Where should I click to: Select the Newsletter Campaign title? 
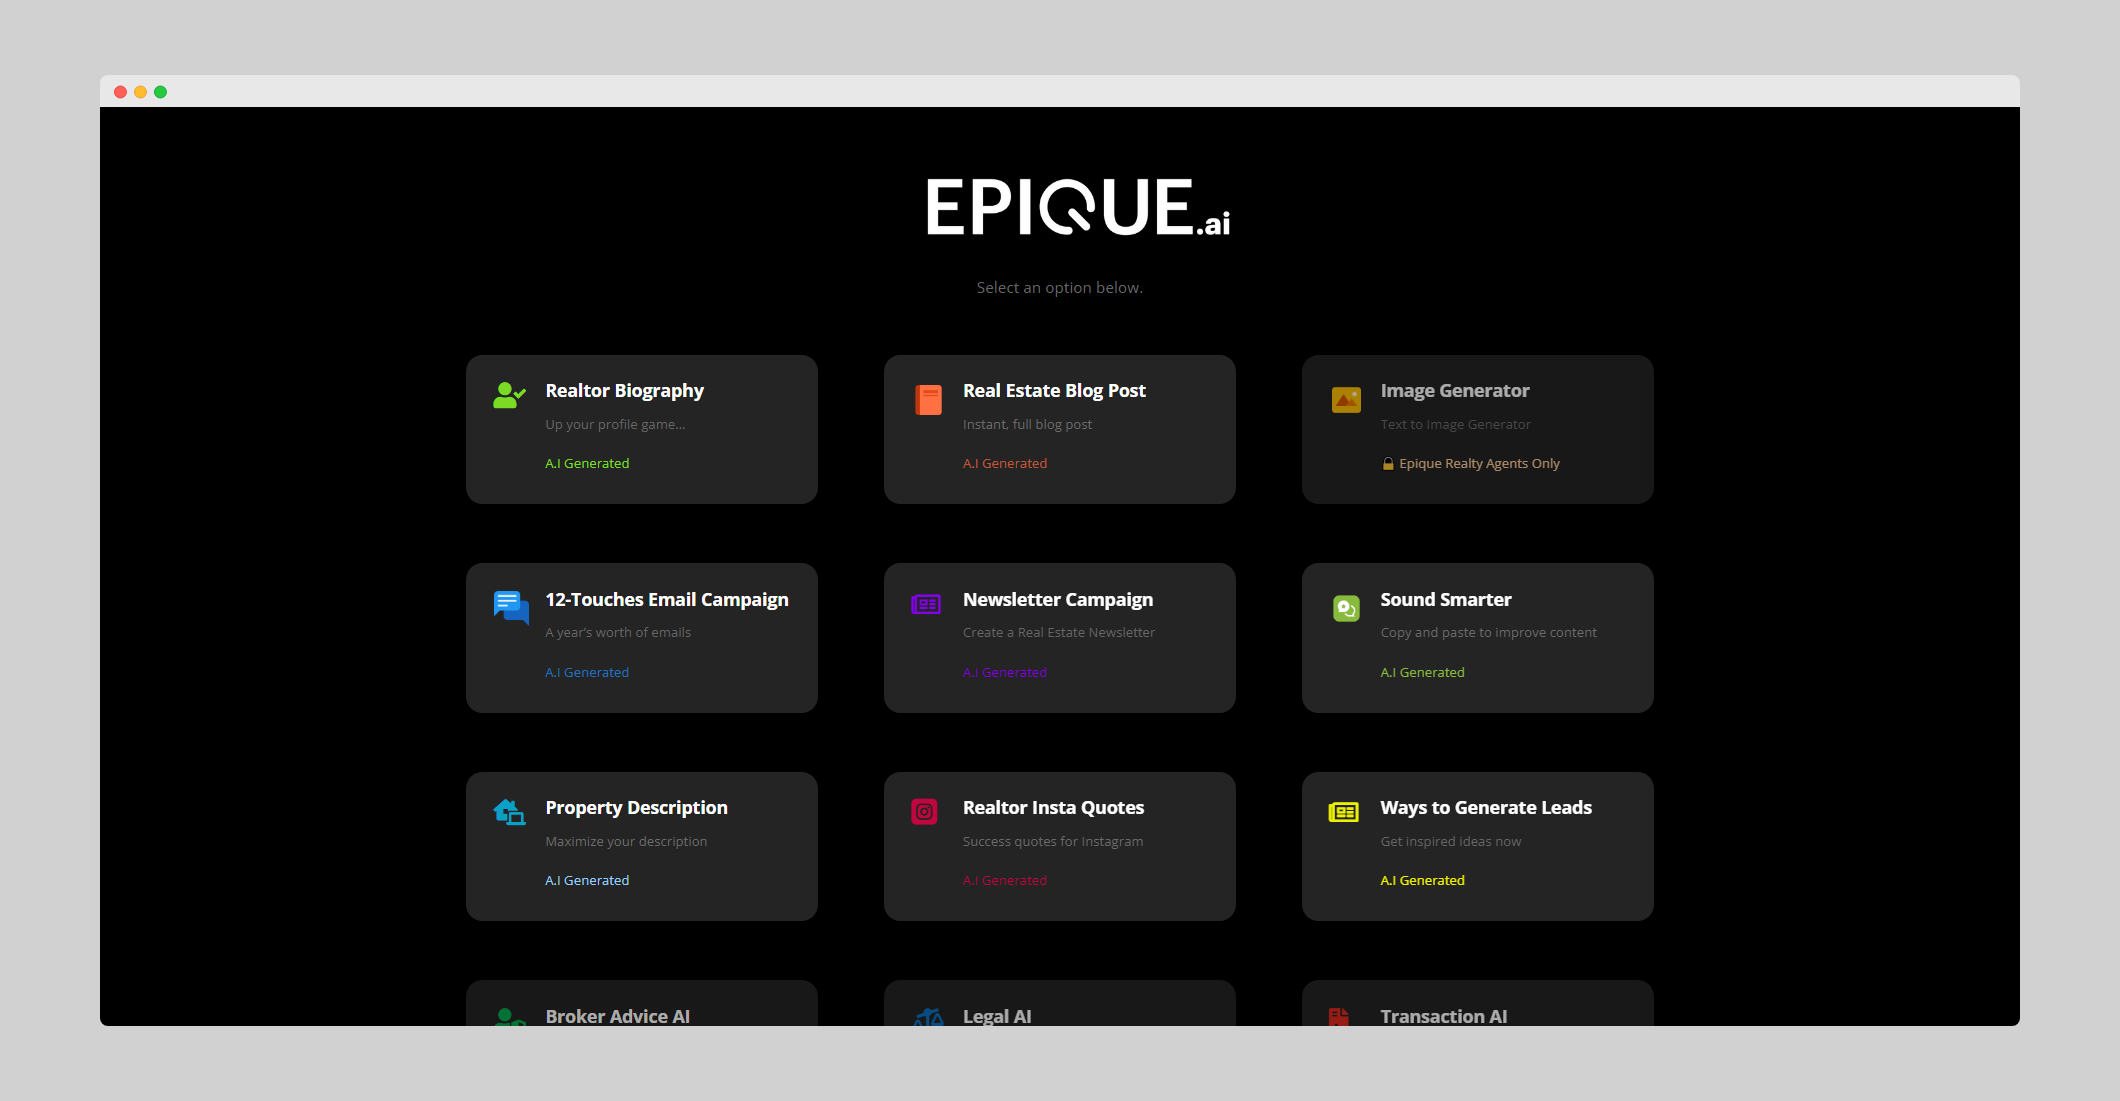point(1058,600)
